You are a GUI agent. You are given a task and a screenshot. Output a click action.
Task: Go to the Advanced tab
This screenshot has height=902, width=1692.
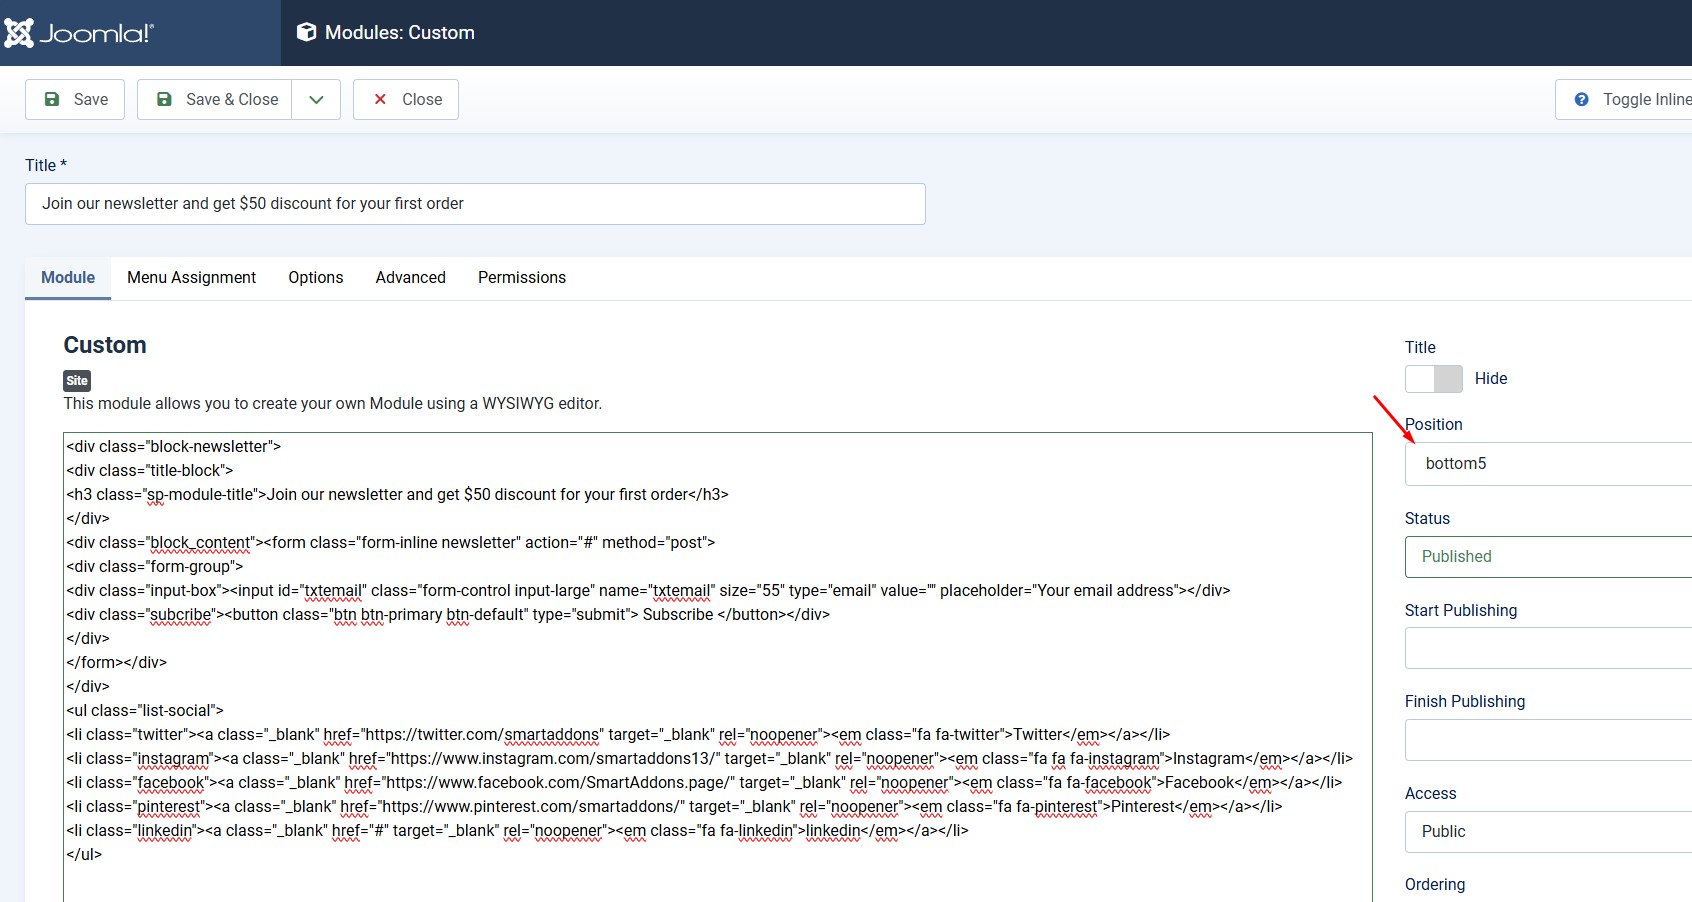410,277
